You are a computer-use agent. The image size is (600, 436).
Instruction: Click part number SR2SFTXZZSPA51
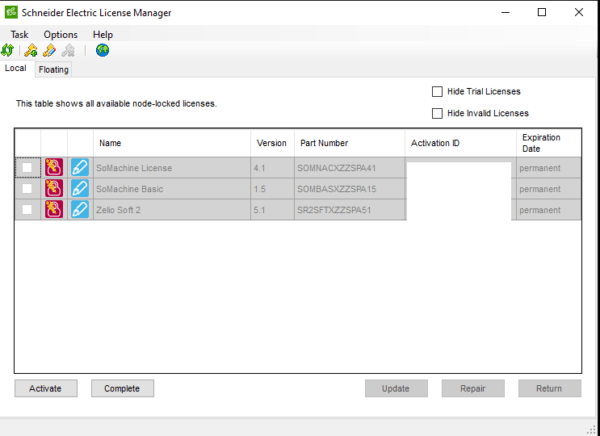pyautogui.click(x=334, y=210)
